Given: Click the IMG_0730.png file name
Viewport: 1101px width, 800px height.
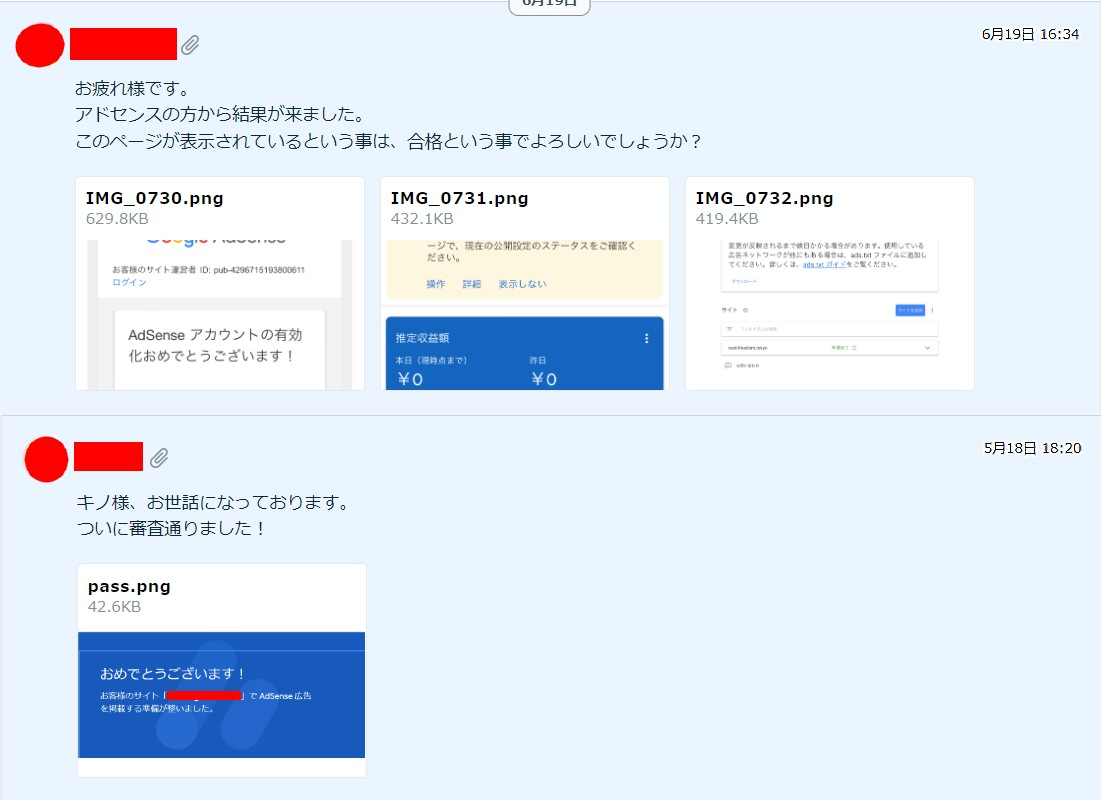Looking at the screenshot, I should pos(154,198).
